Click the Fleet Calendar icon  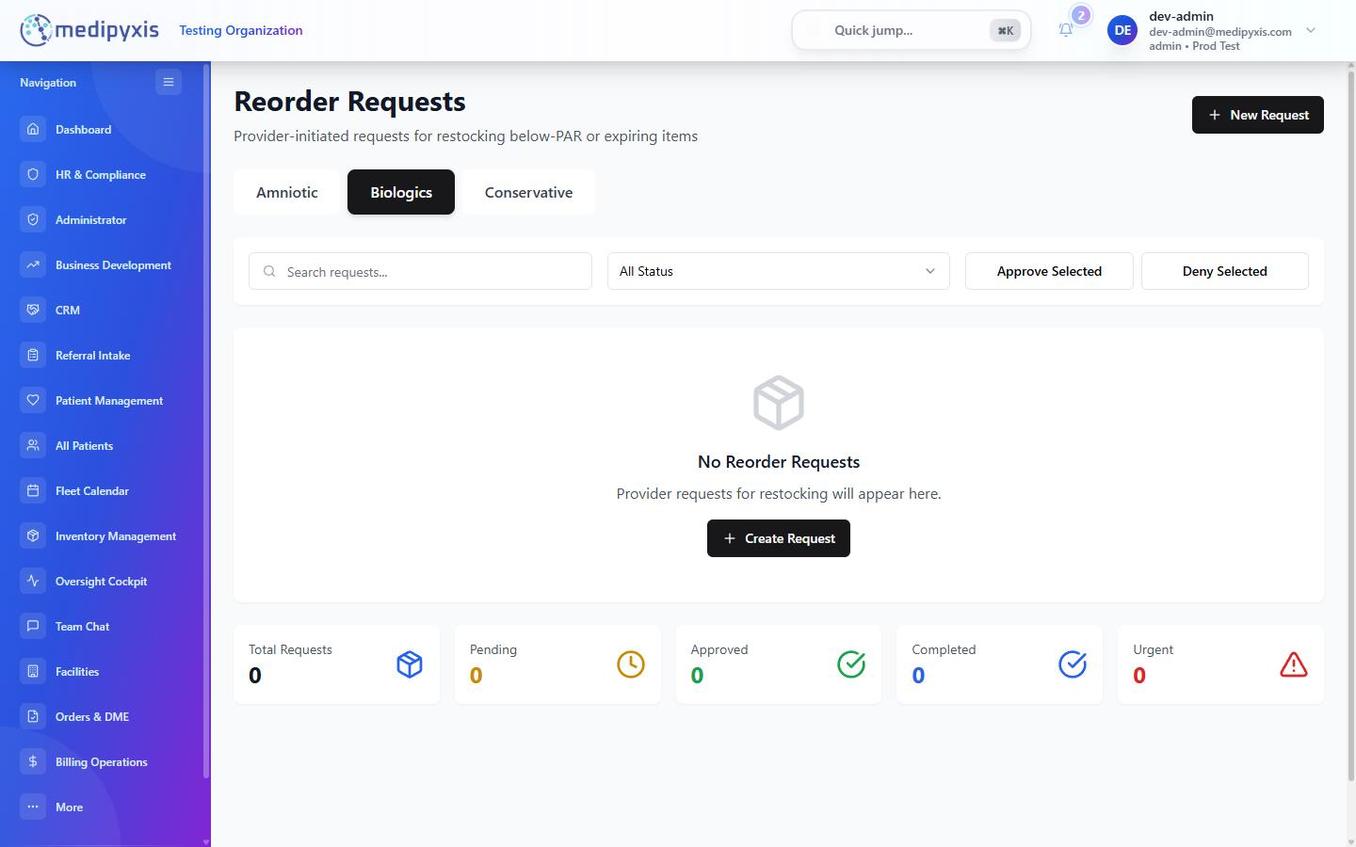(x=33, y=491)
